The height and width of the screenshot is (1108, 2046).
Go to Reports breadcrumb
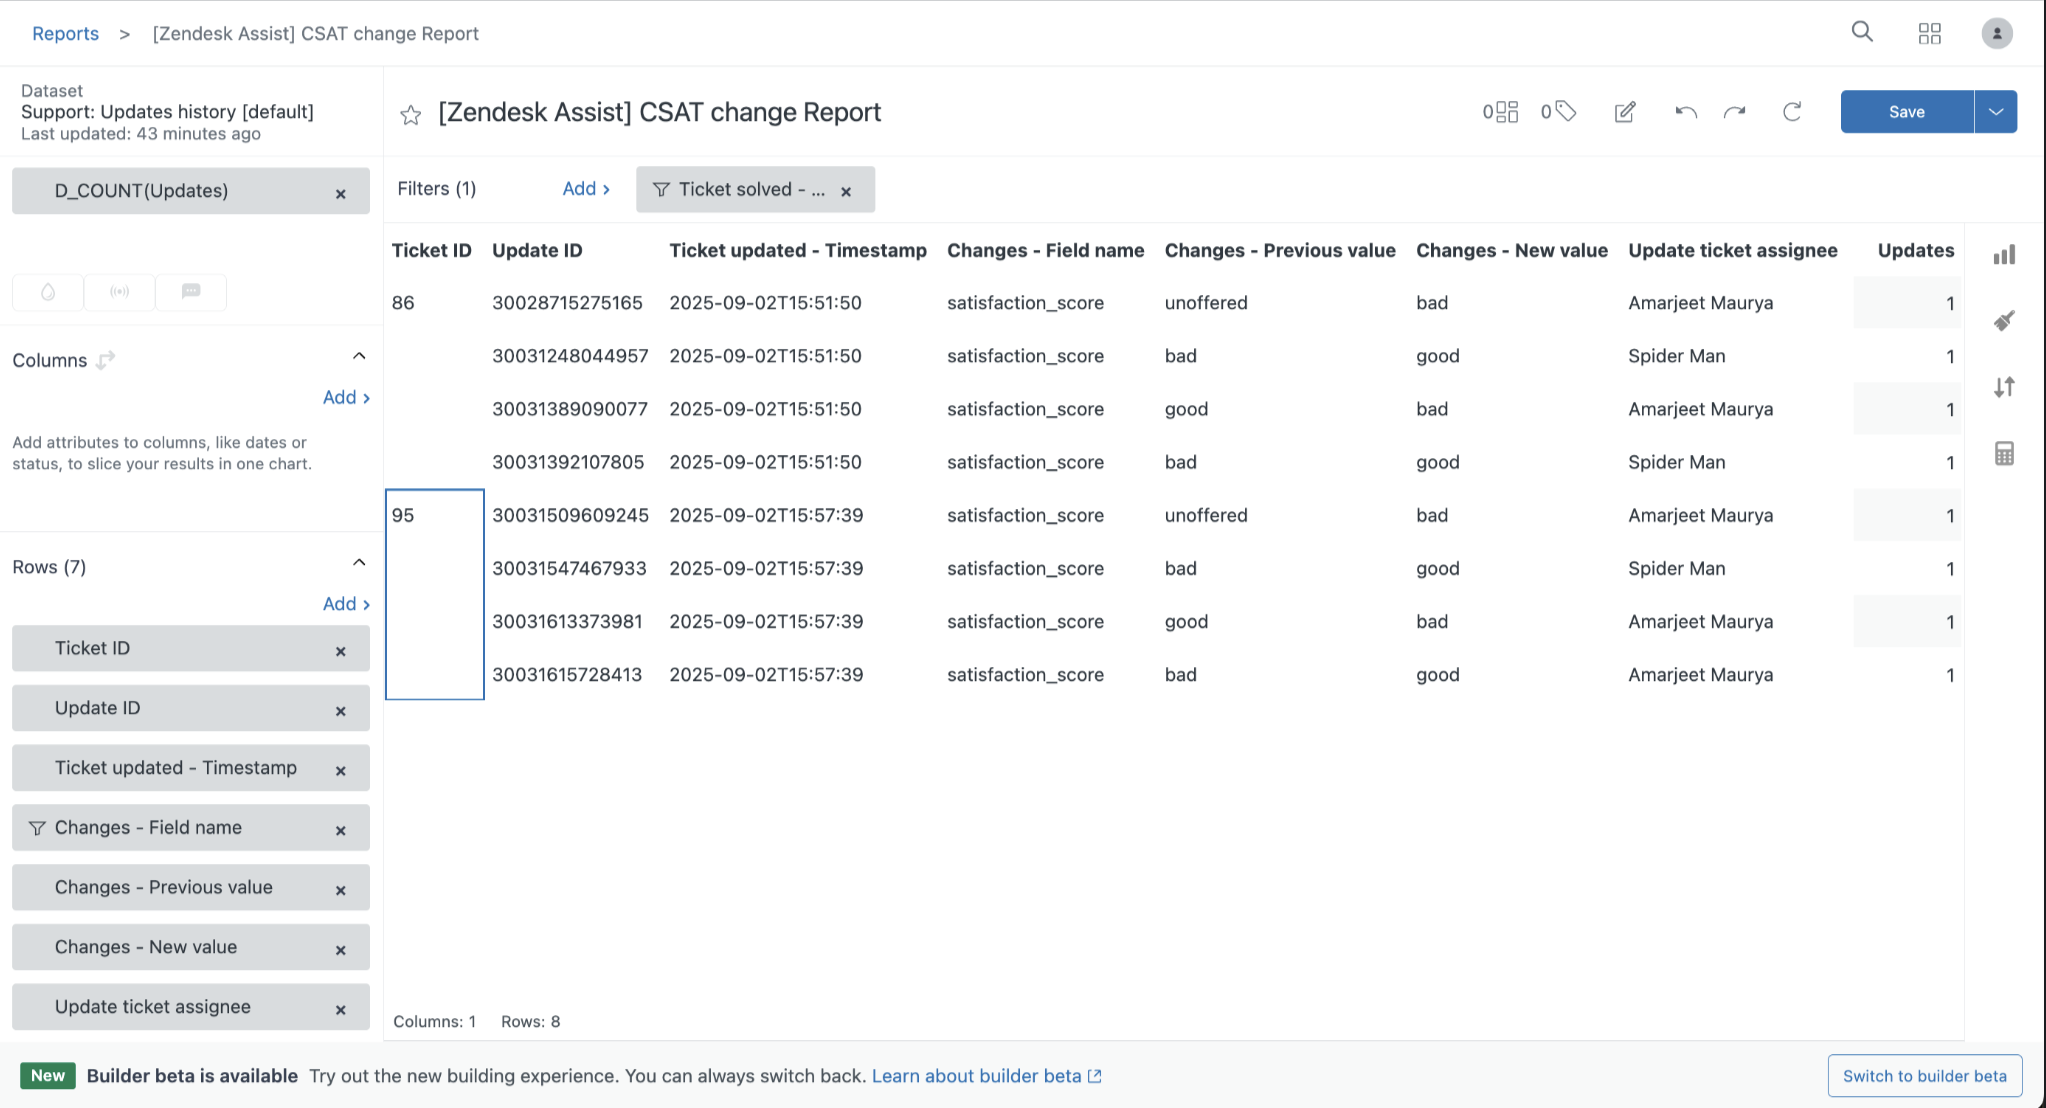(x=65, y=33)
